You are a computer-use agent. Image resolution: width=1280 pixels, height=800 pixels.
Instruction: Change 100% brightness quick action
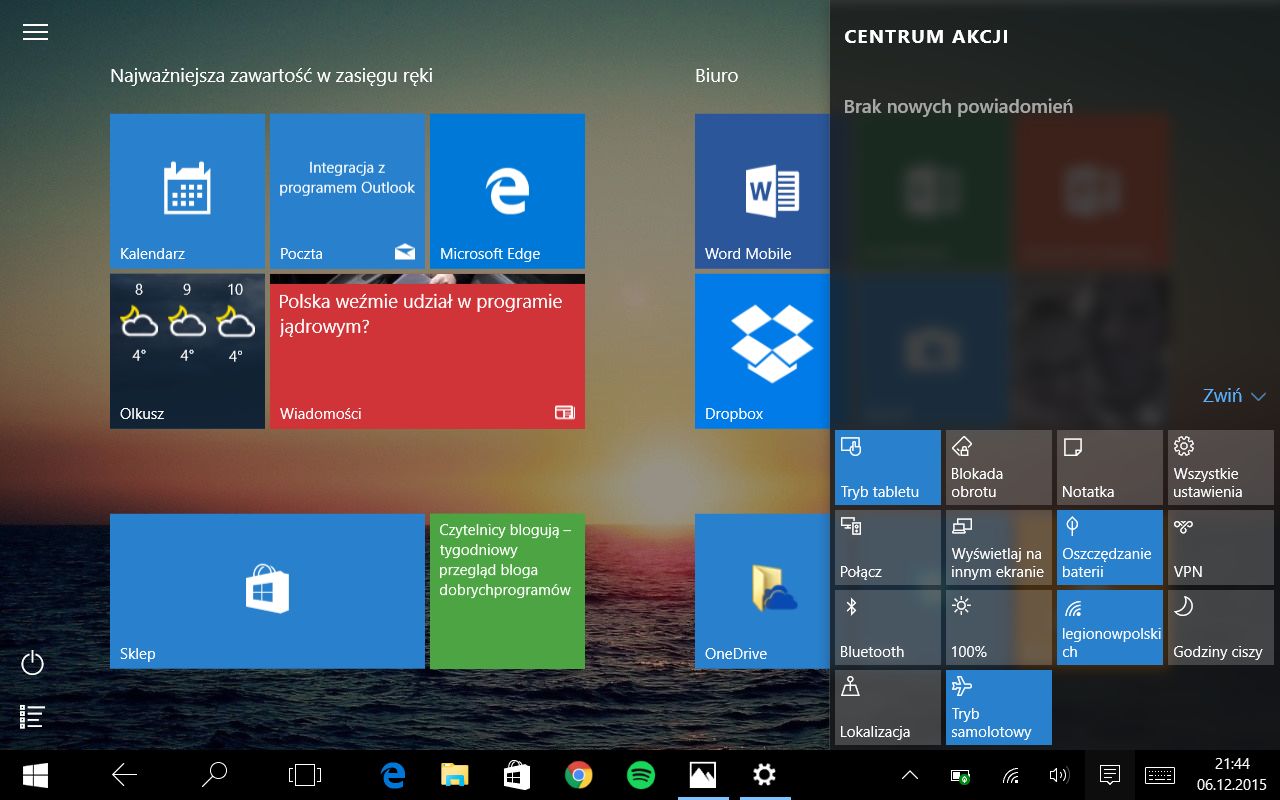[999, 627]
